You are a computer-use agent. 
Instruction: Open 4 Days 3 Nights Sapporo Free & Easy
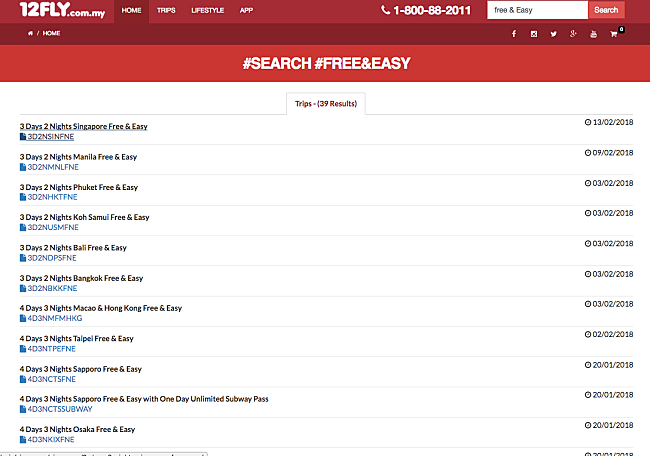[81, 369]
